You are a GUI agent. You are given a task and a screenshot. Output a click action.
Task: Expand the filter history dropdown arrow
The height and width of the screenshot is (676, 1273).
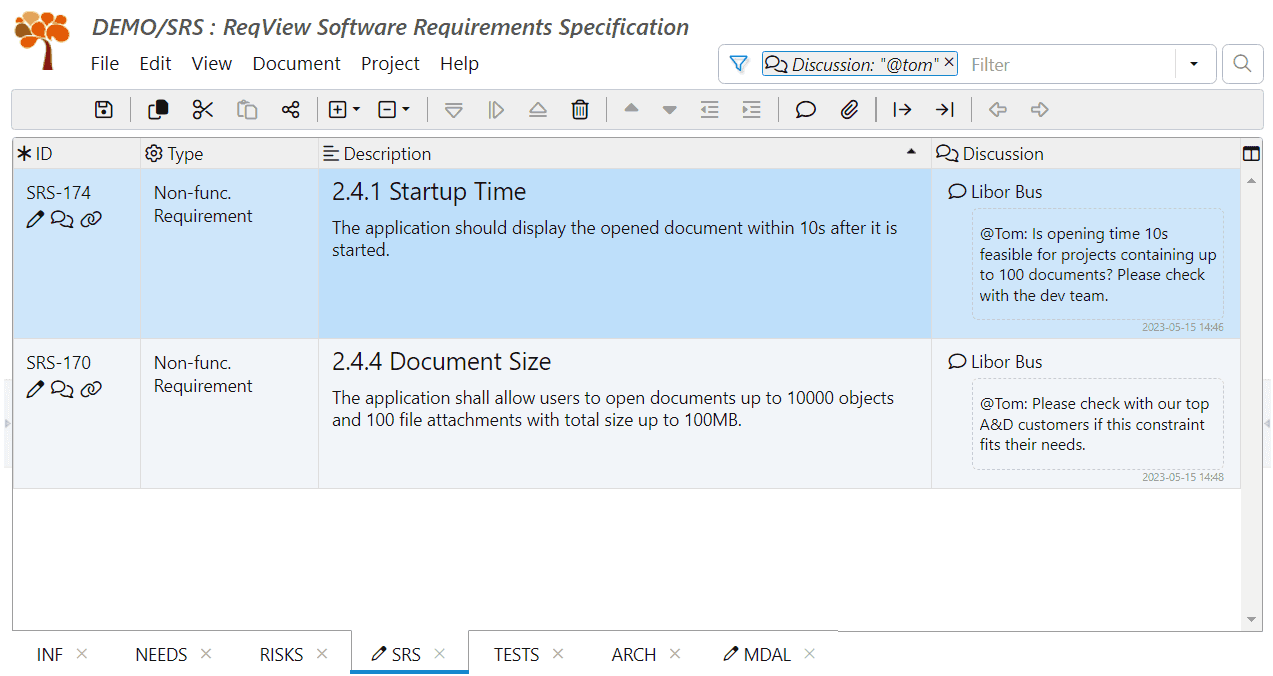click(x=1194, y=64)
